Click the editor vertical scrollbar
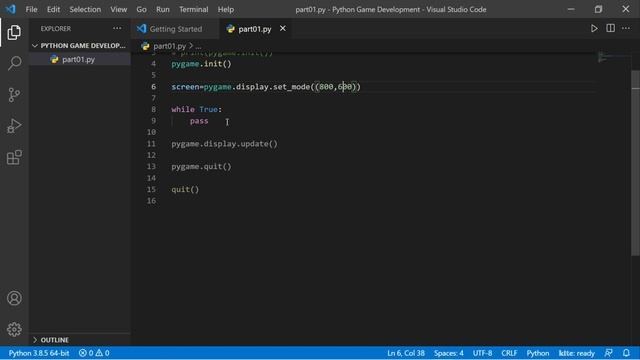This screenshot has height=360, width=640. [635, 163]
